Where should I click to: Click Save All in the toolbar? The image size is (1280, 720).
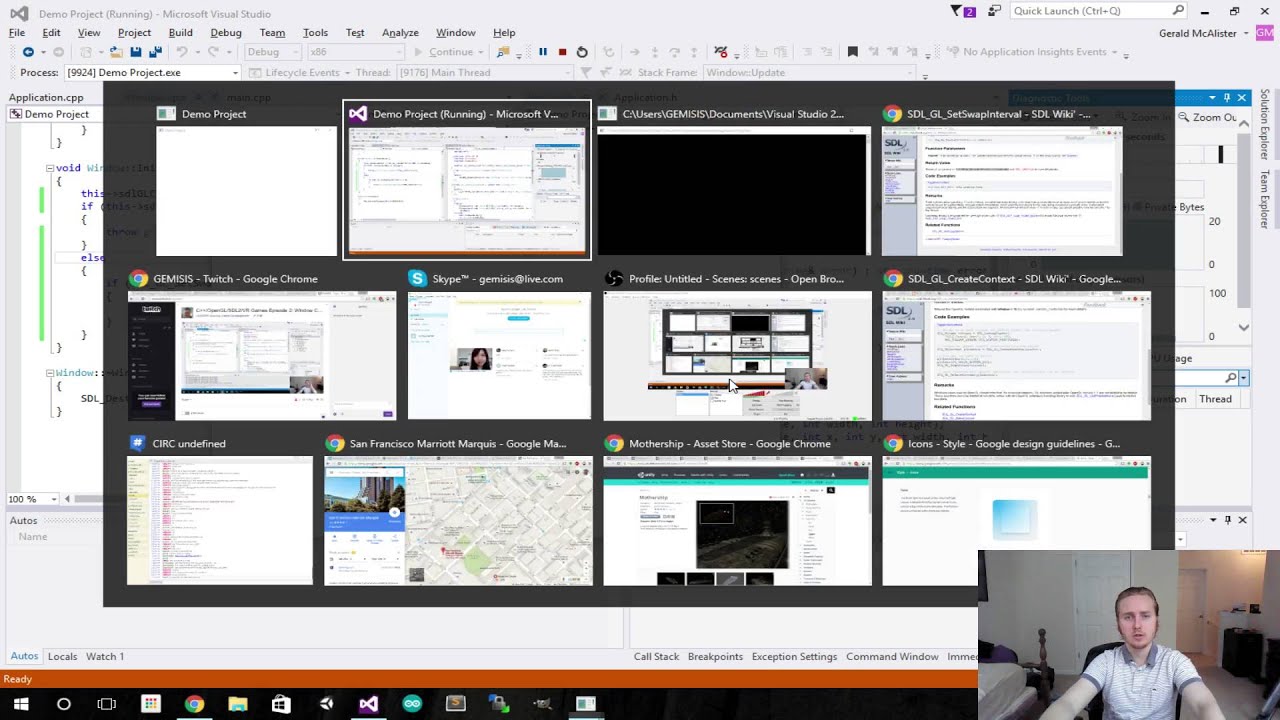(155, 52)
